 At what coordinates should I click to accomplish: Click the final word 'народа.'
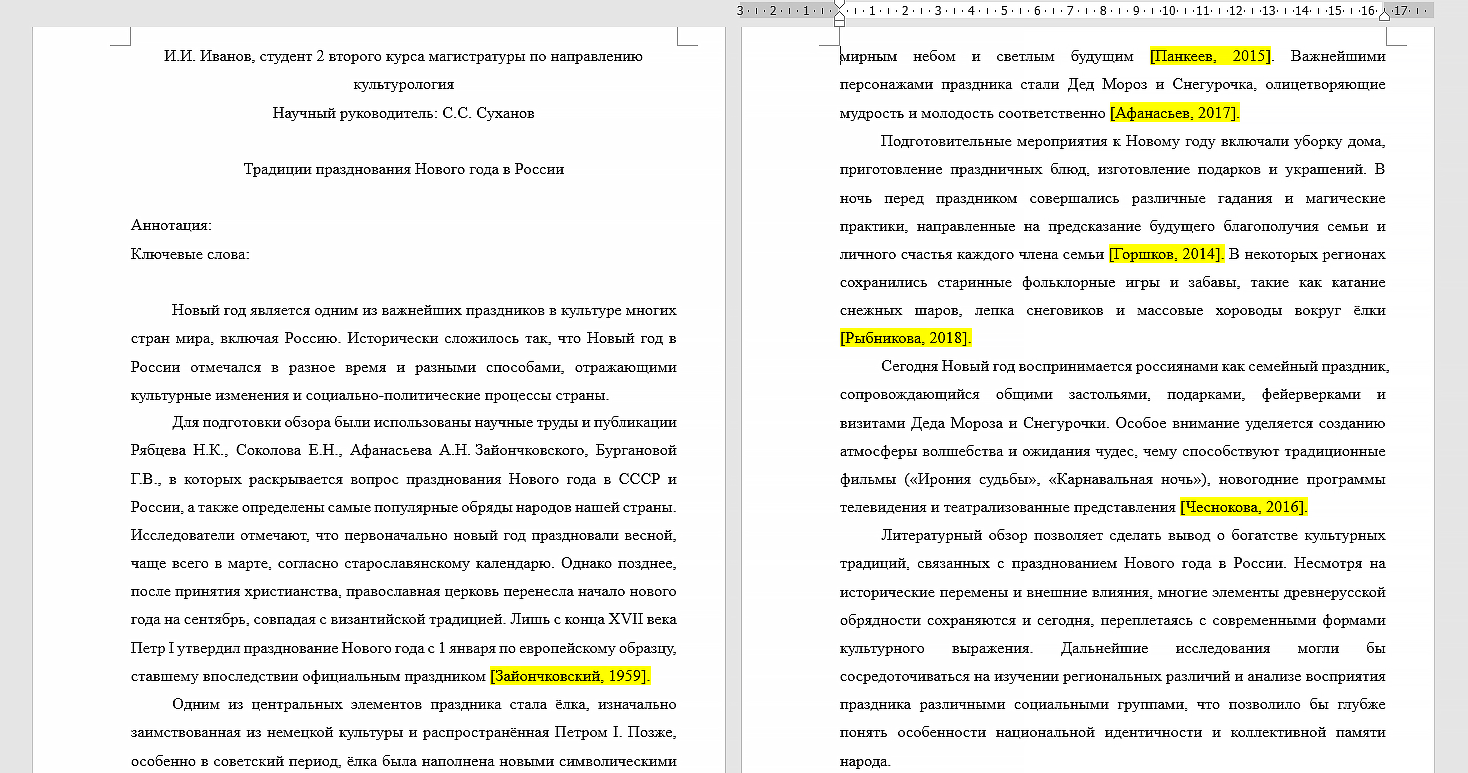(x=865, y=761)
